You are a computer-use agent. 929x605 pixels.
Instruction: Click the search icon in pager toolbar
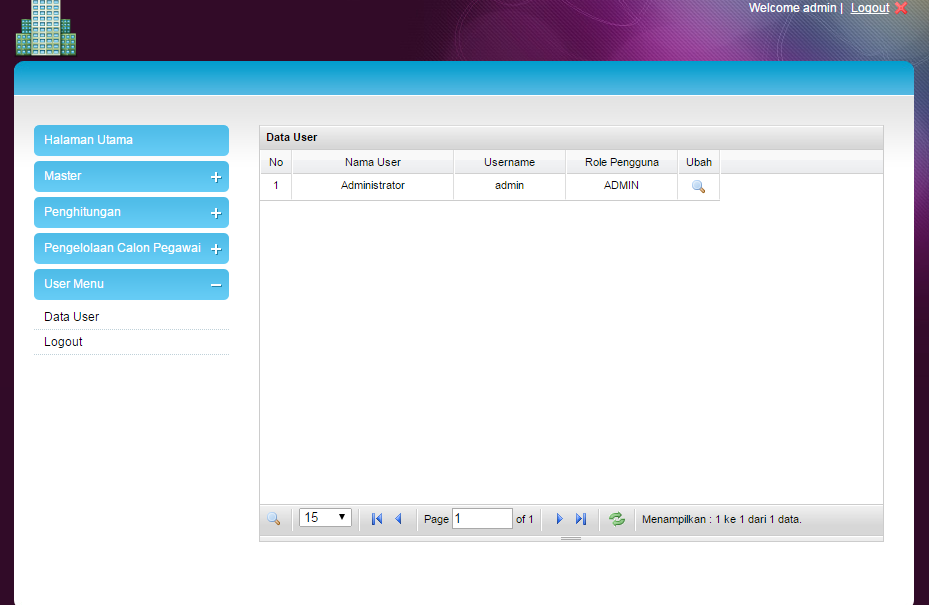coord(273,519)
